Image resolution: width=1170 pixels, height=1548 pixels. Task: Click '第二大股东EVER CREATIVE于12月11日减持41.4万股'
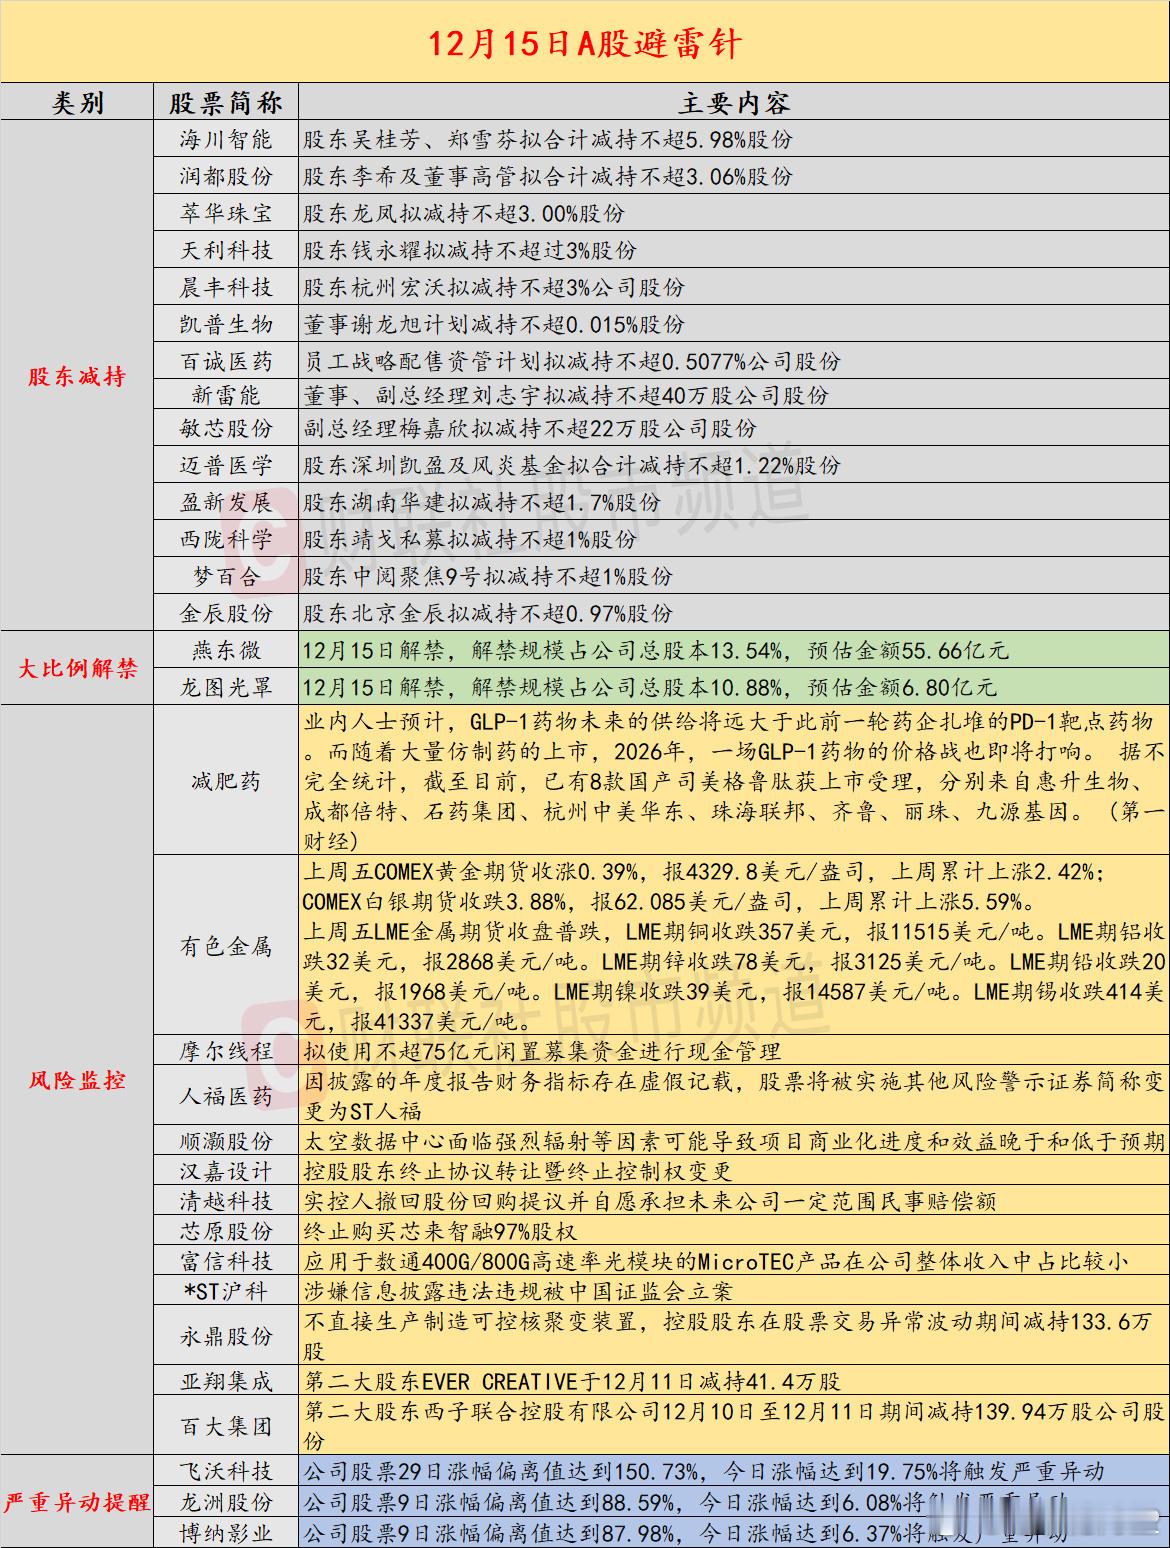(572, 1381)
